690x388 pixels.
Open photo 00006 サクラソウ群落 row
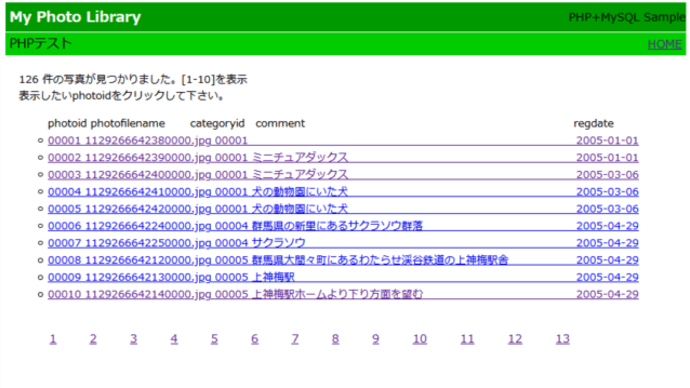343,226
